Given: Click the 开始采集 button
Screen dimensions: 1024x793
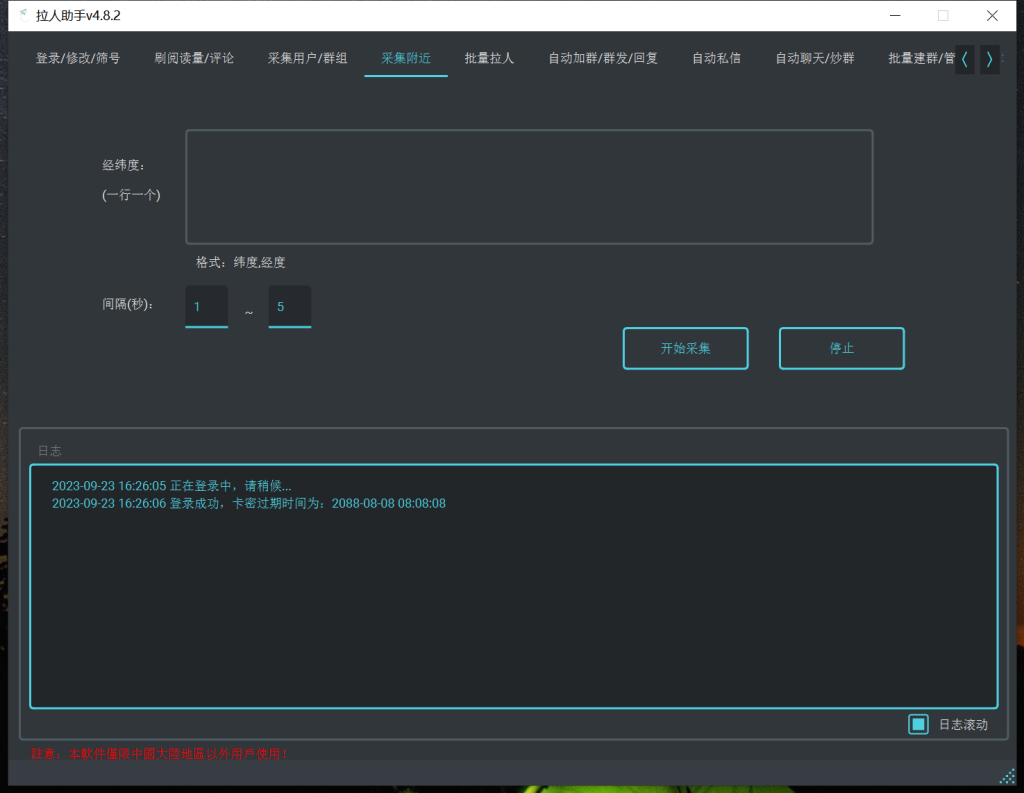Looking at the screenshot, I should click(x=685, y=348).
